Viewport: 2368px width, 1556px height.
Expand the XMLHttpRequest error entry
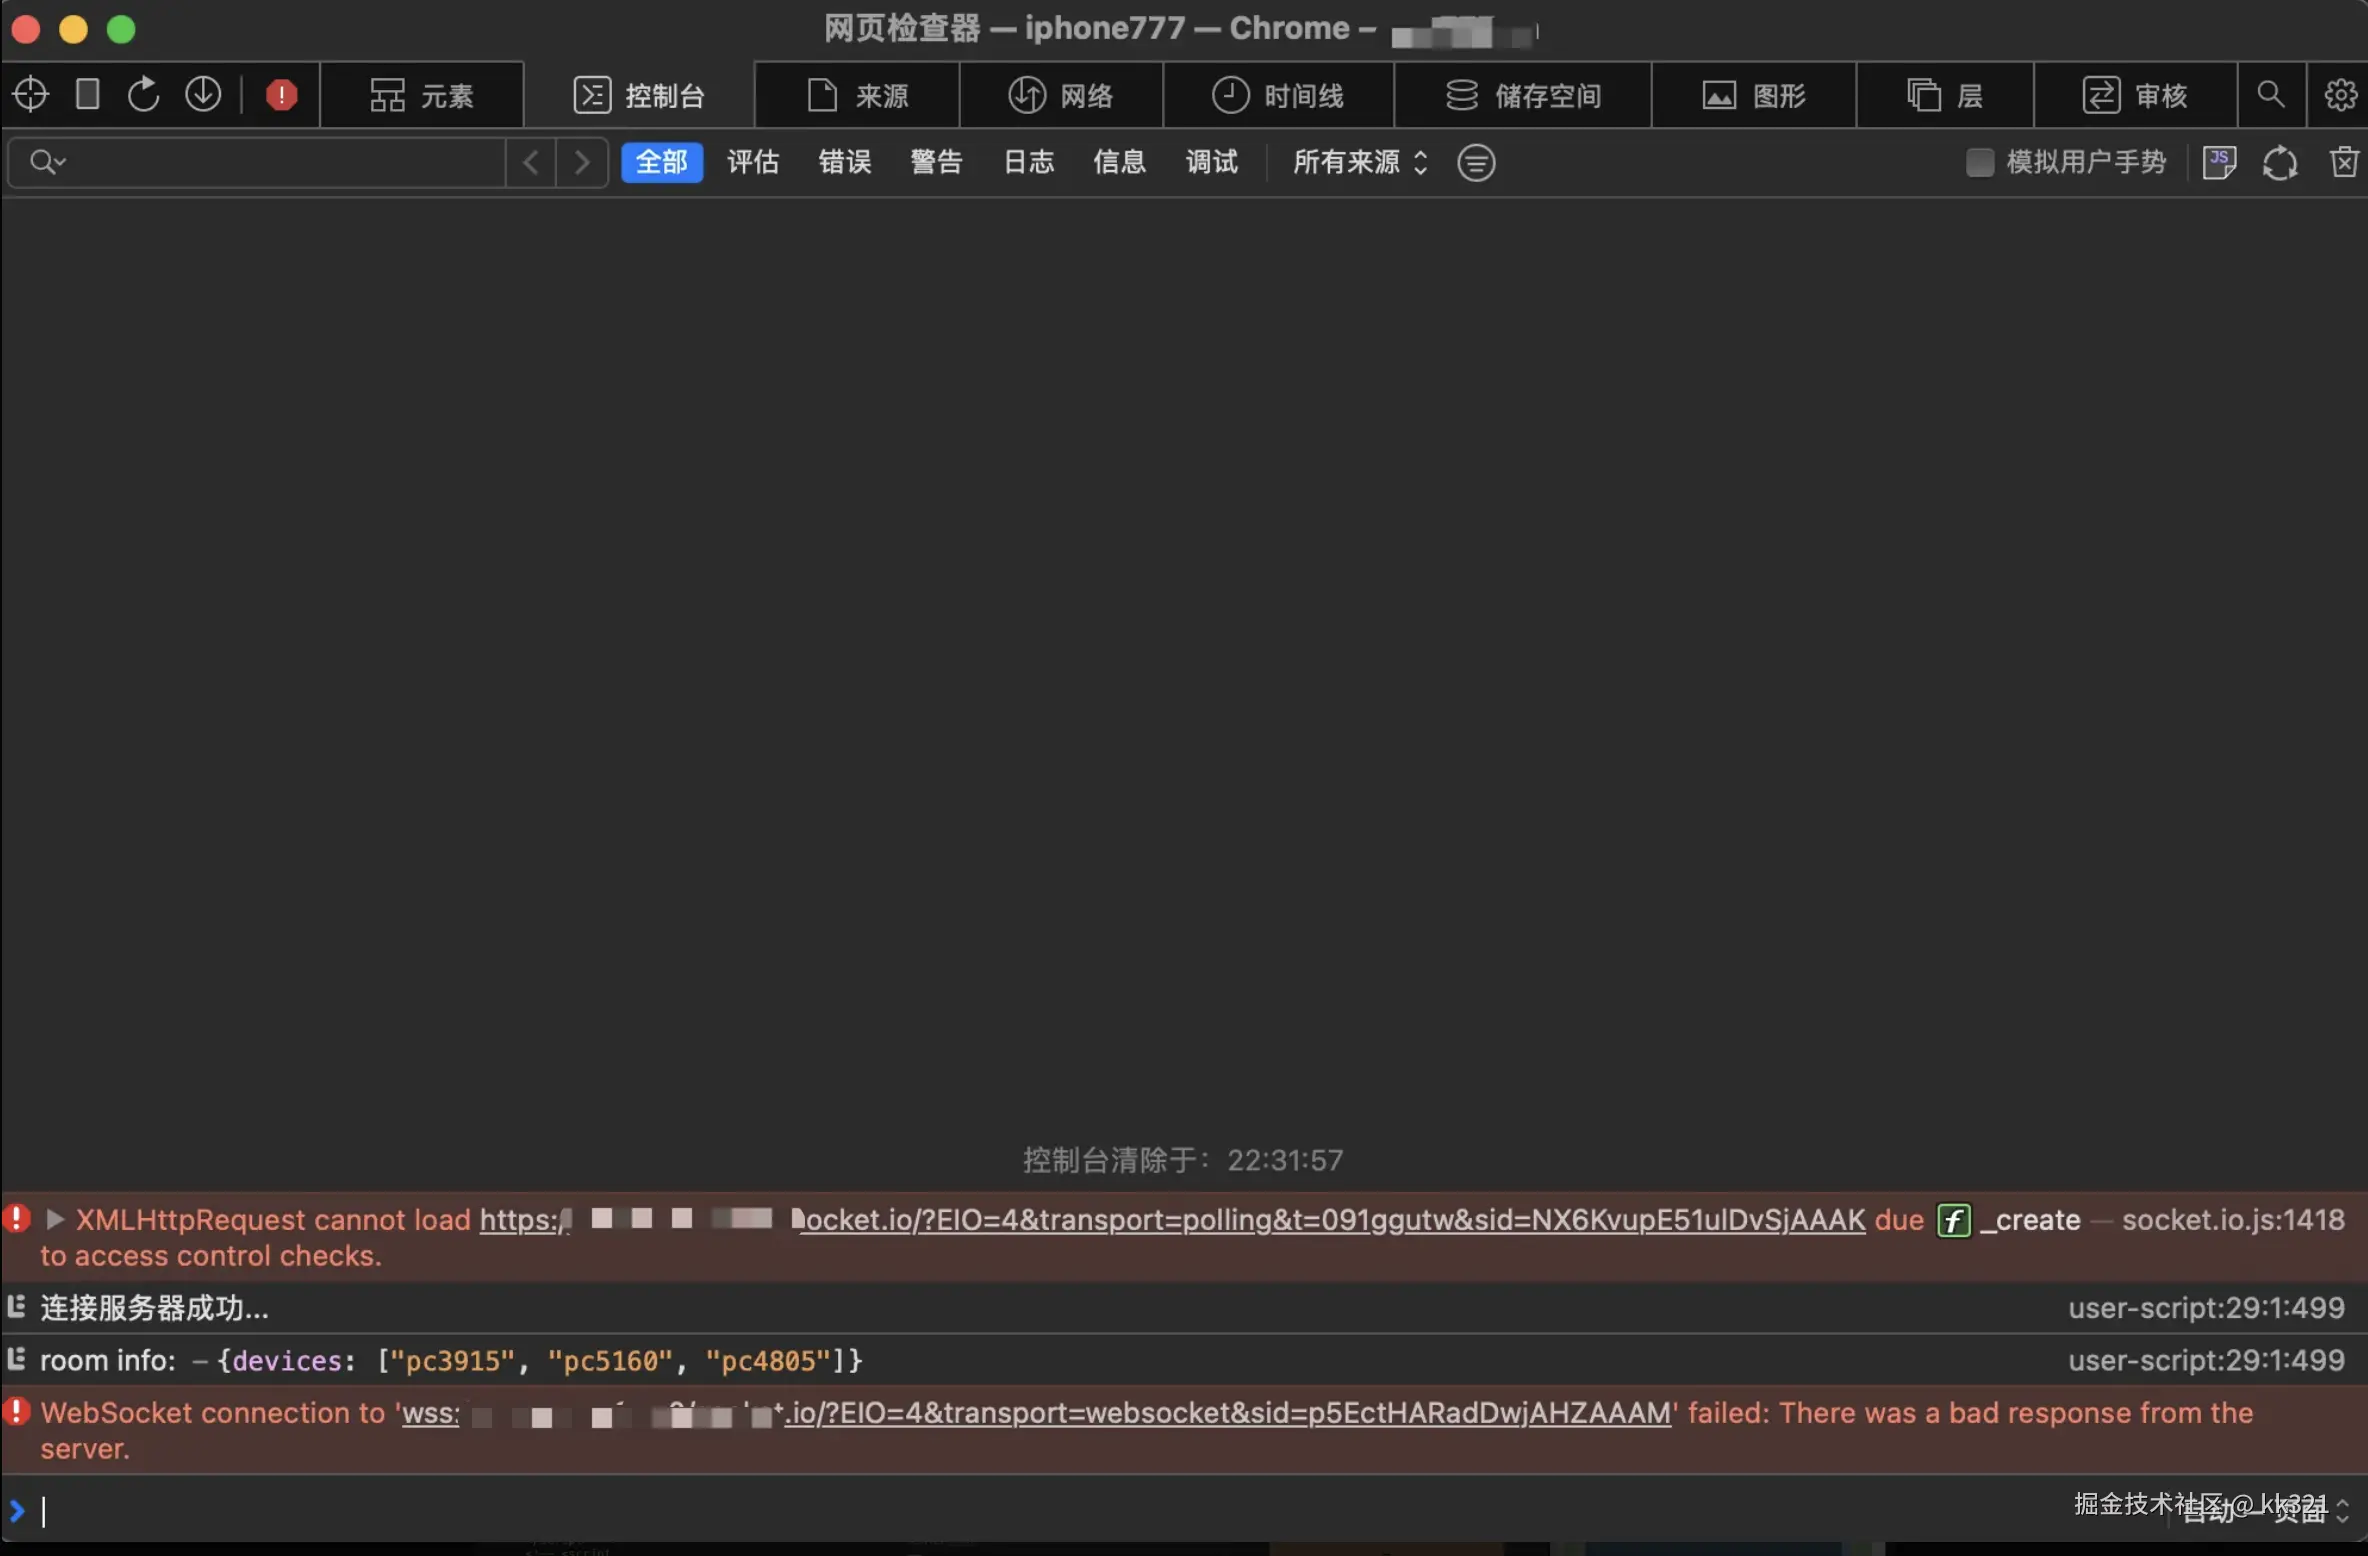coord(55,1219)
